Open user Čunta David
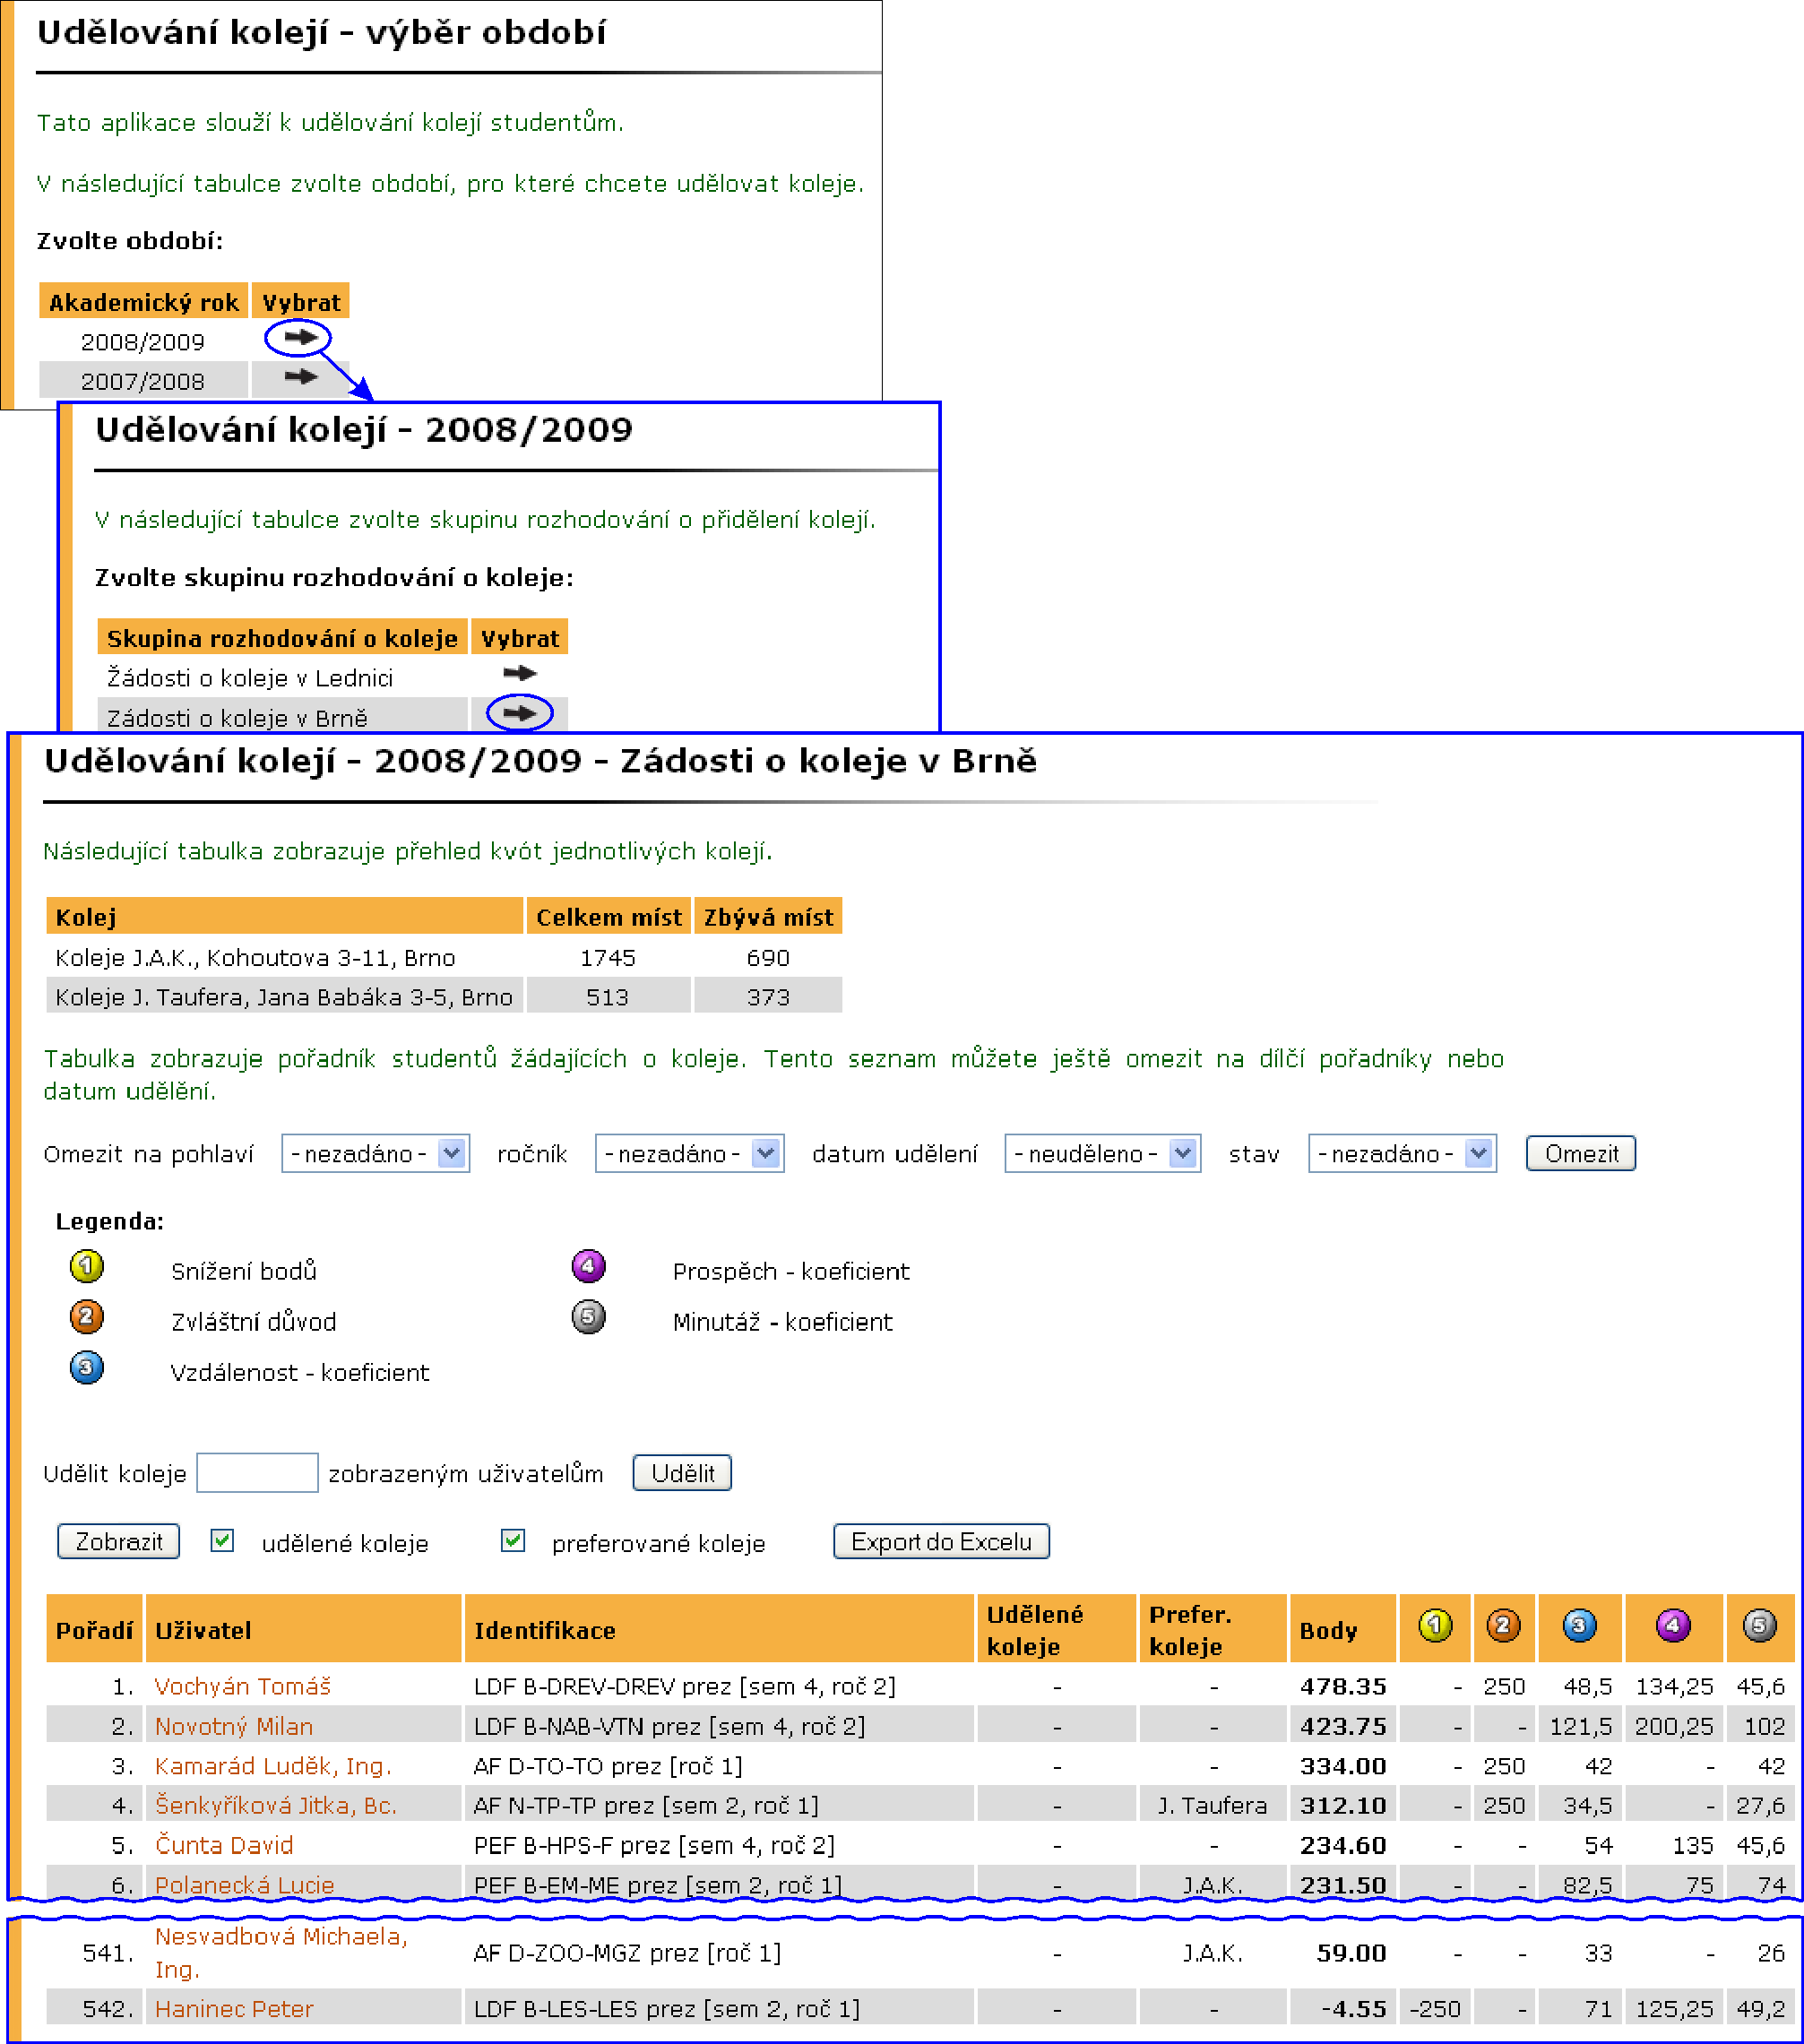 click(x=224, y=1845)
